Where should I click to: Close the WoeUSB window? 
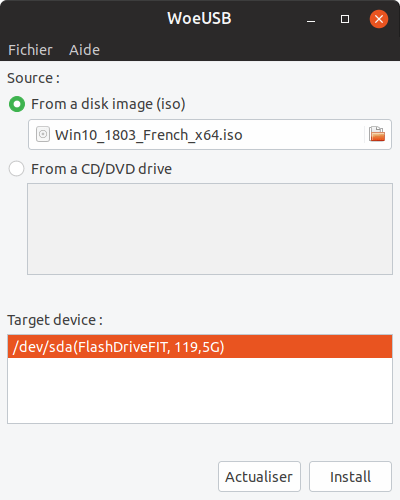379,19
